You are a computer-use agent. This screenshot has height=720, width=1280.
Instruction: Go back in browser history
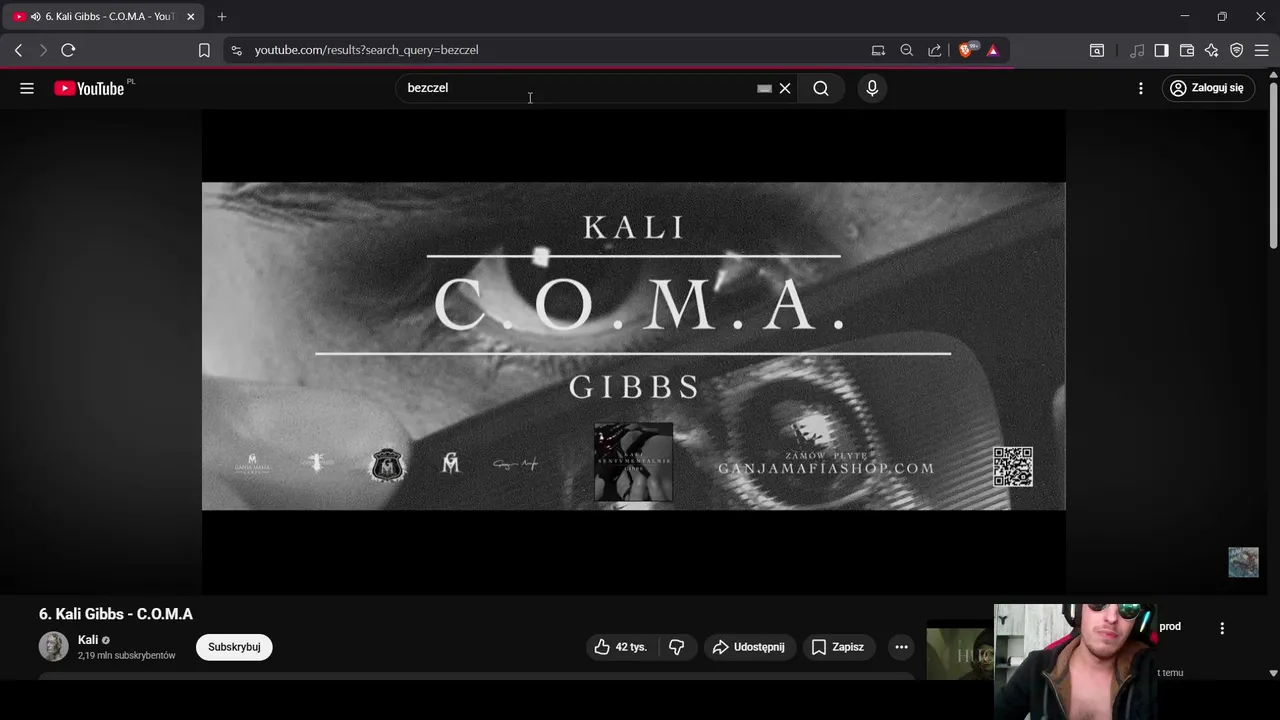coord(18,50)
